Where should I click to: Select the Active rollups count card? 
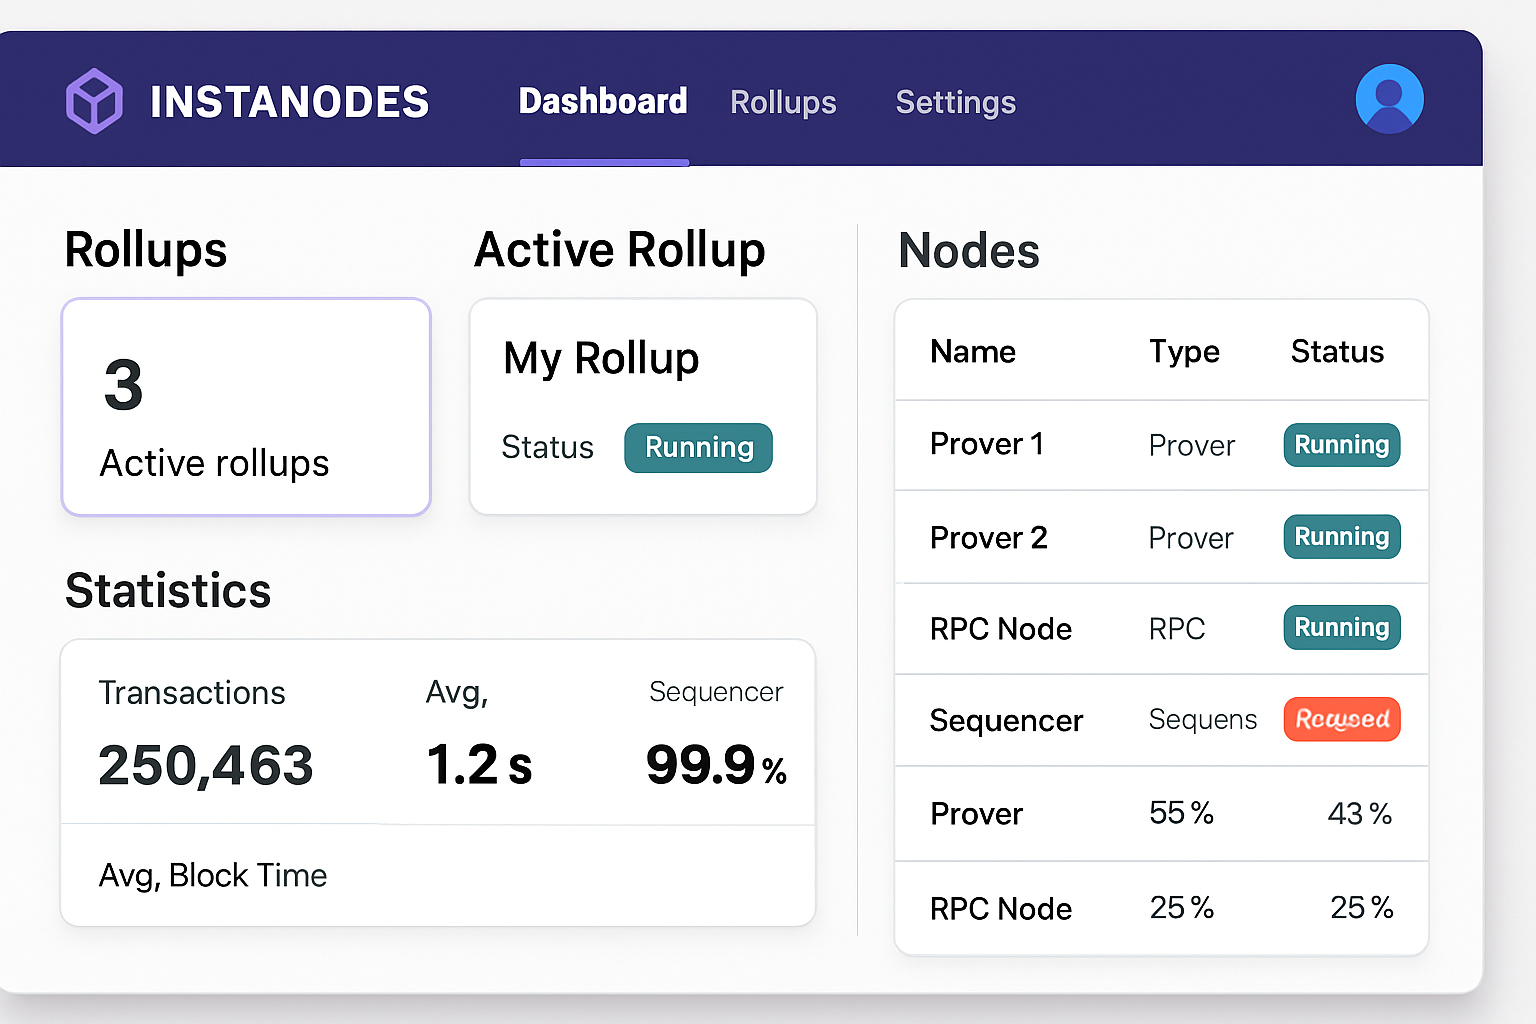pyautogui.click(x=245, y=407)
